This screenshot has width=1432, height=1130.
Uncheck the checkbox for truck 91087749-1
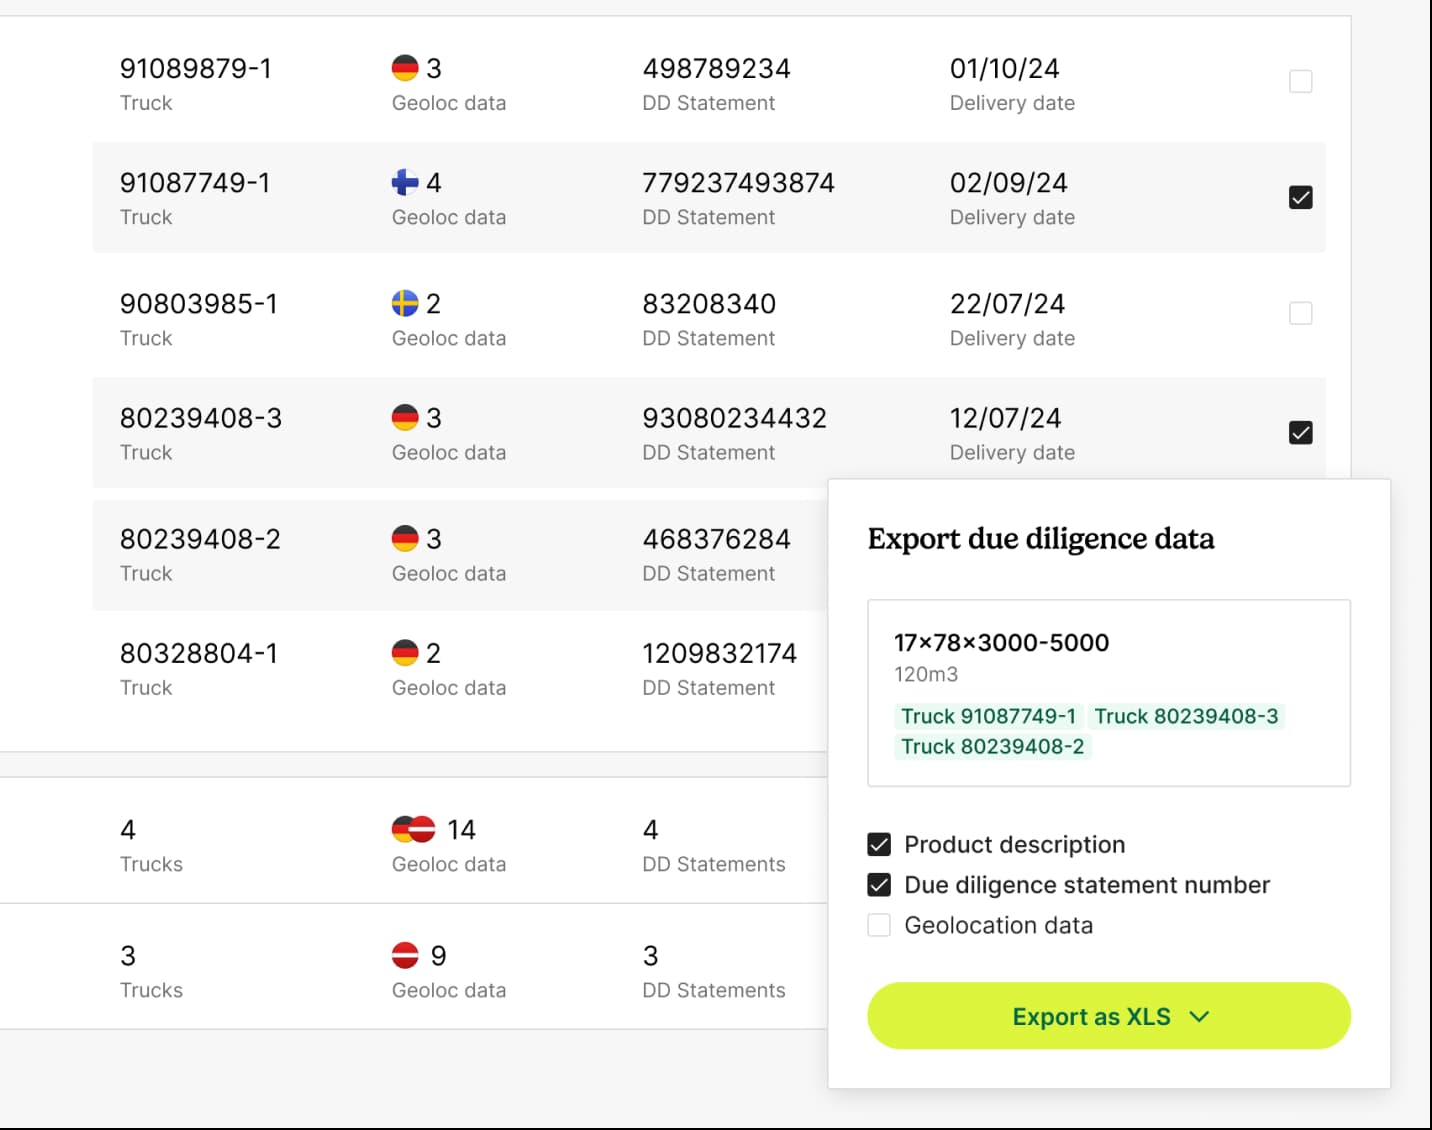pyautogui.click(x=1300, y=197)
